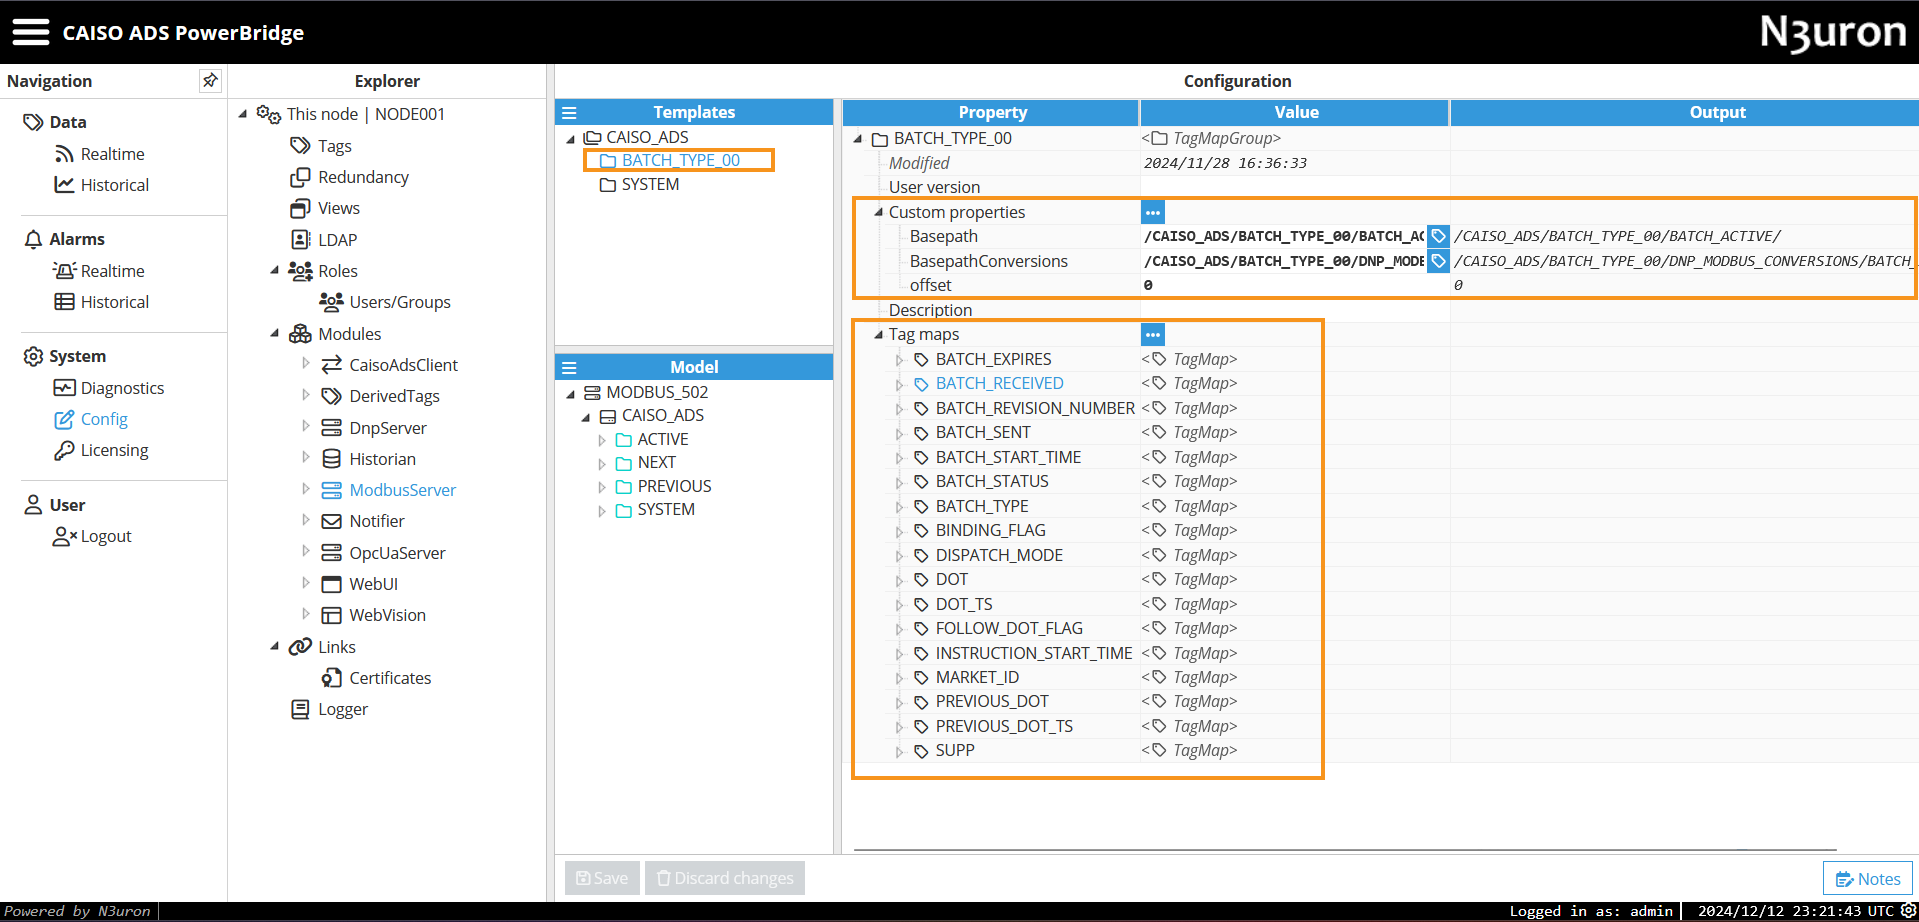Open Model panel menu icon
Screen dimensions: 1919x922
point(569,367)
